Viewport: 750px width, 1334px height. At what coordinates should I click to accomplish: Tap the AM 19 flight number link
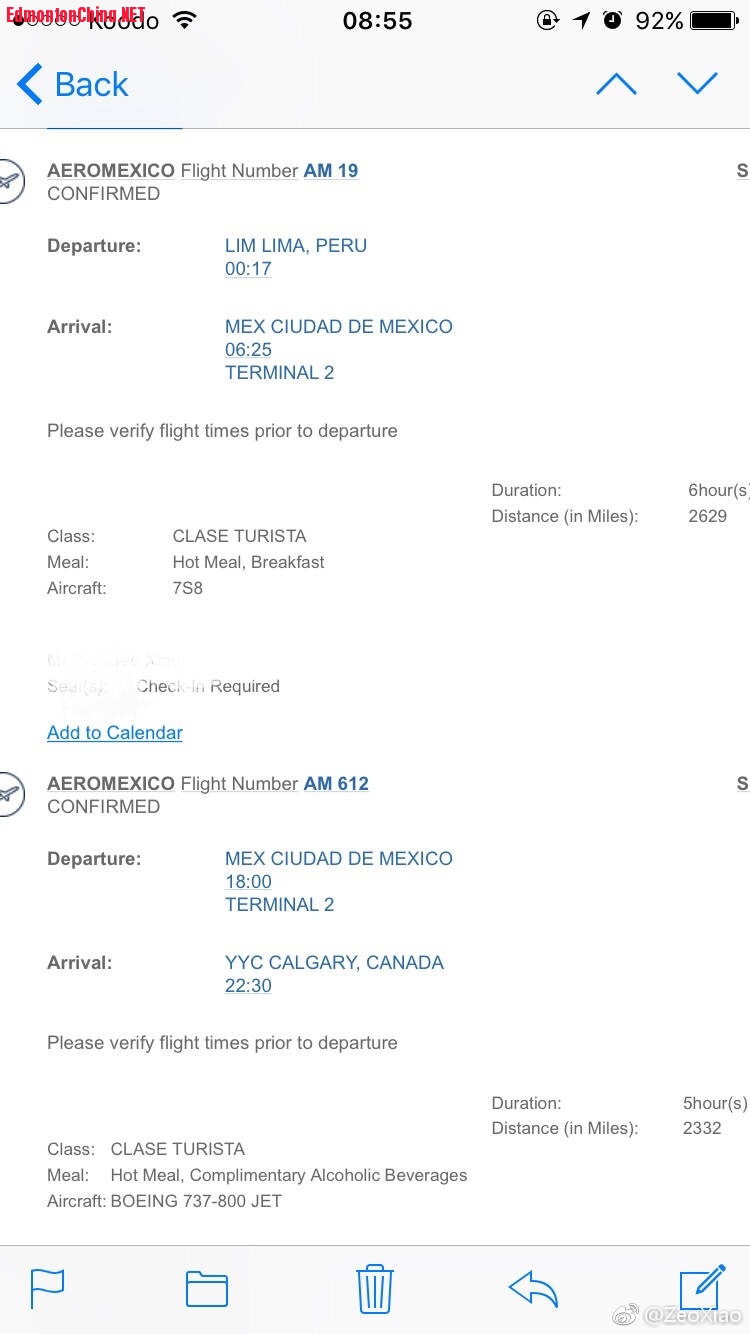331,170
